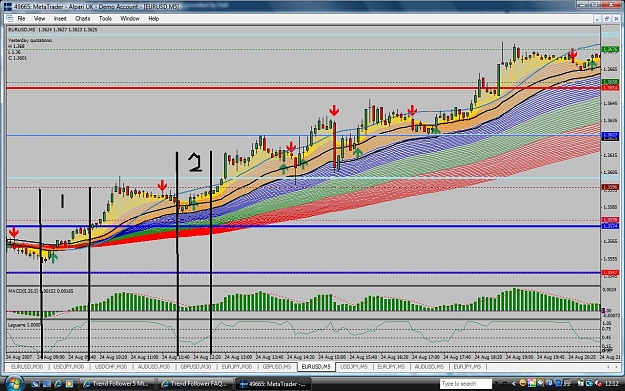Expand hidden tray icons with the chevron
The width and height of the screenshot is (625, 391).
pyautogui.click(x=513, y=383)
